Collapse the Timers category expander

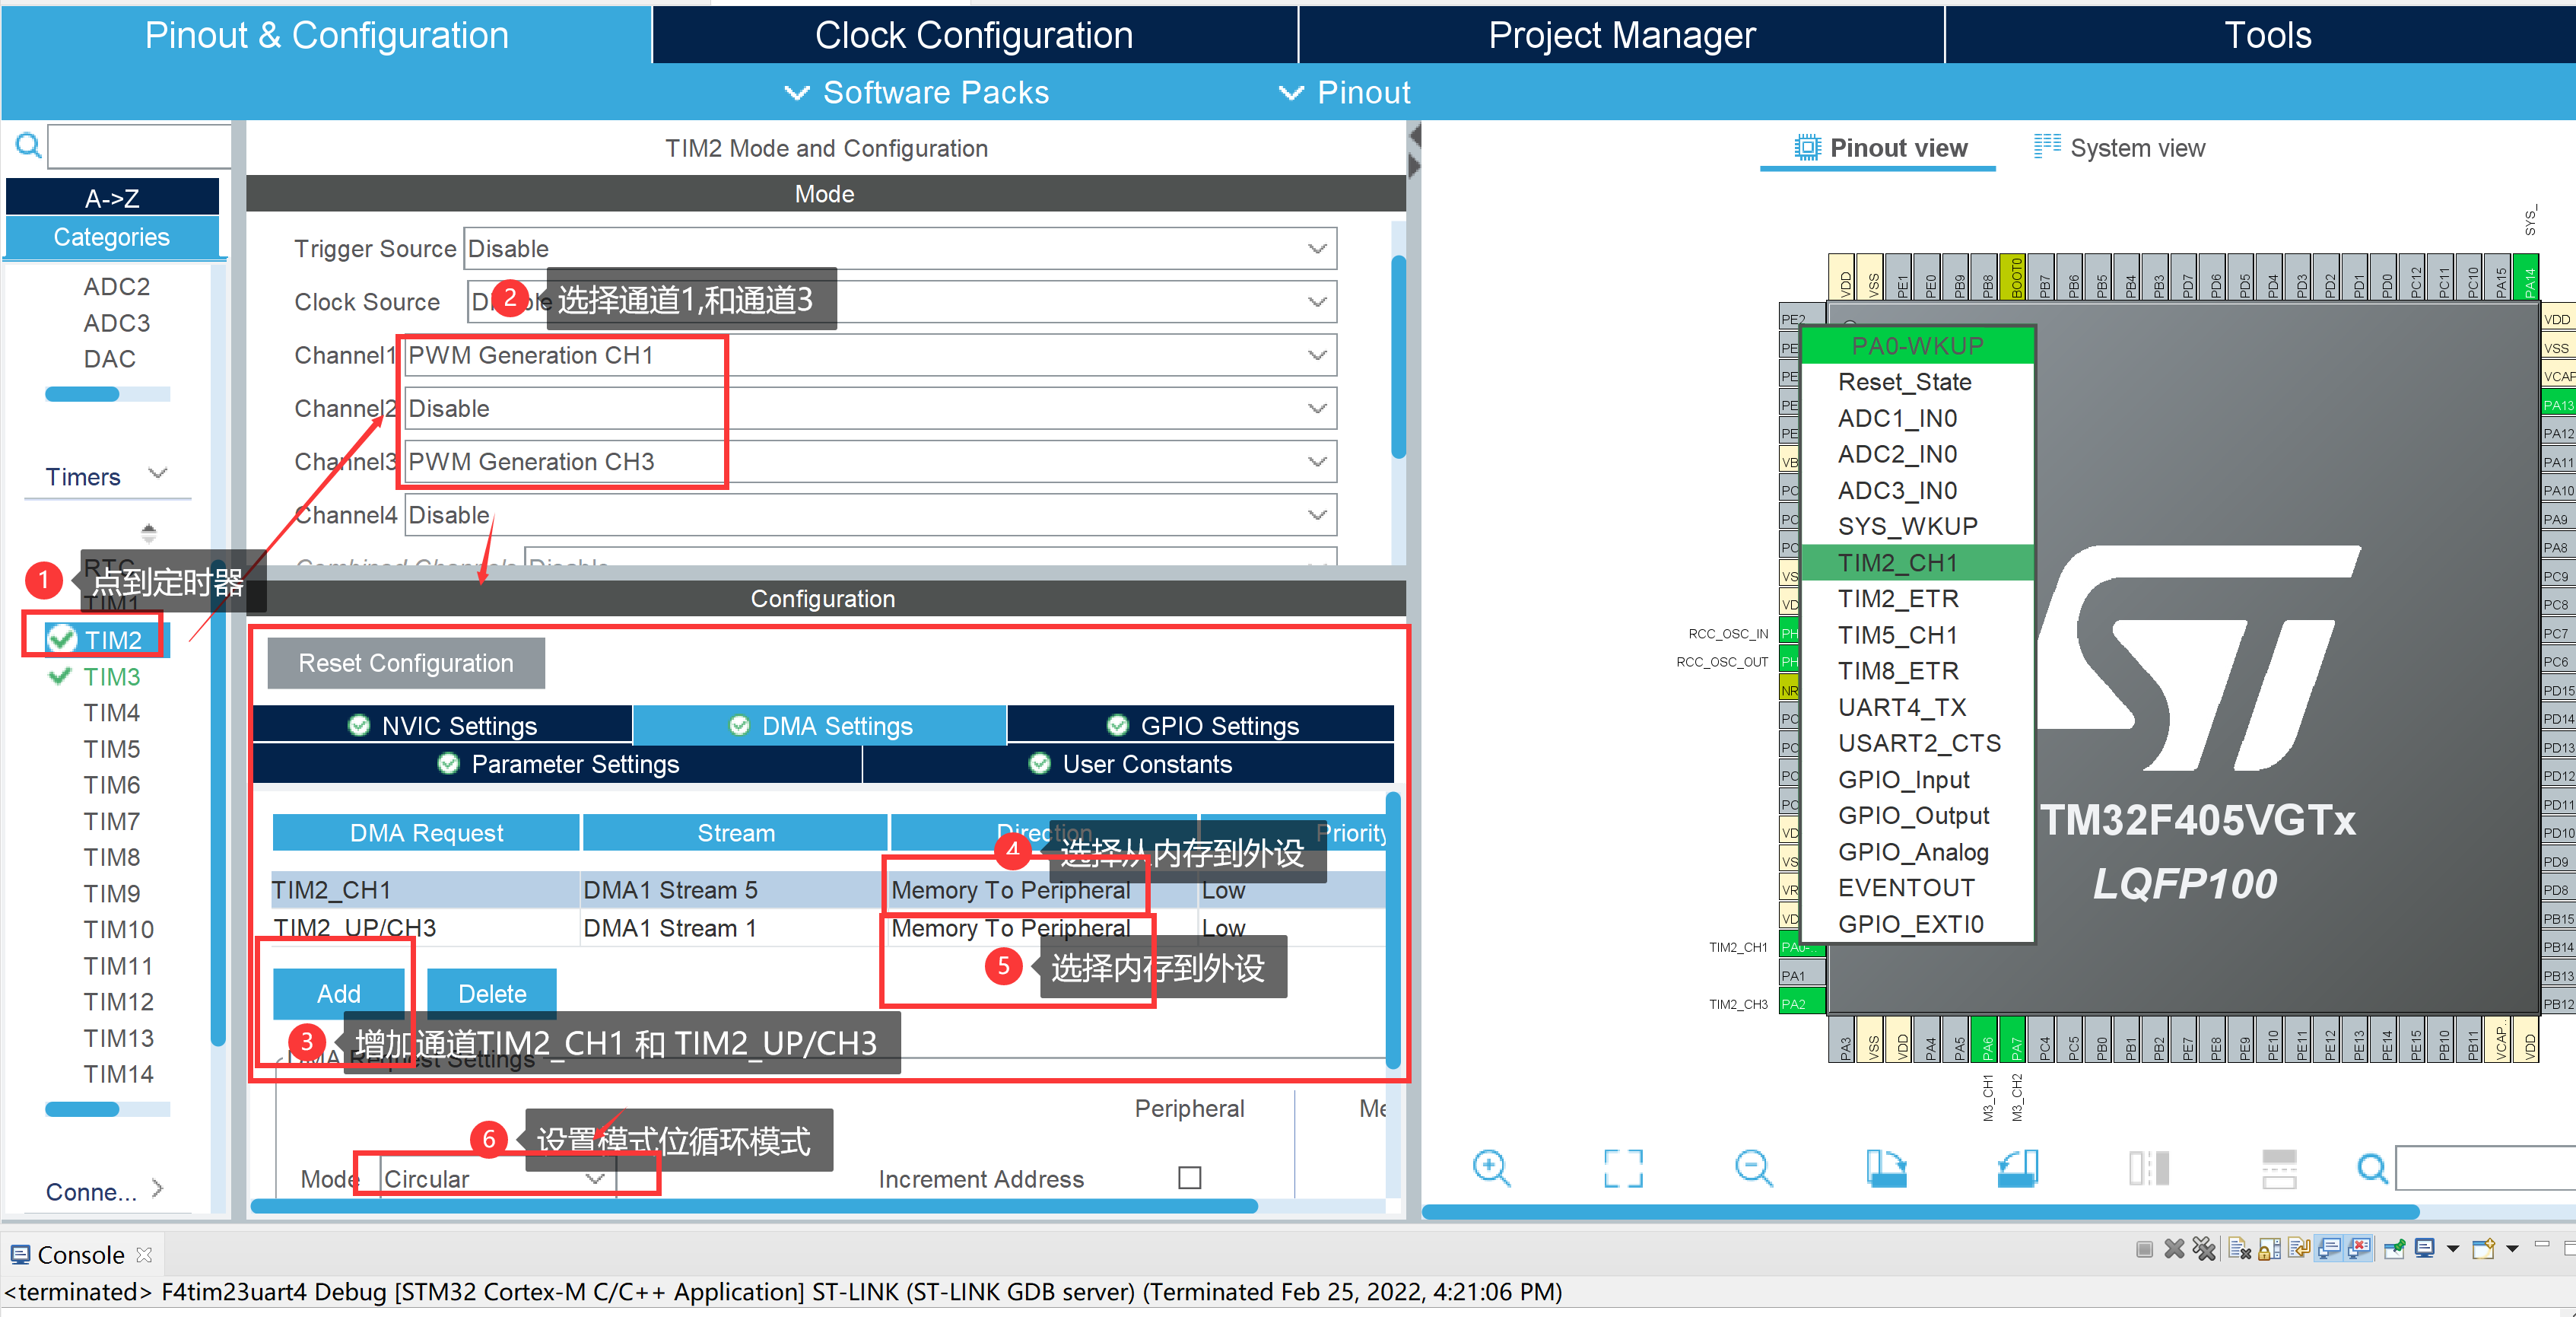(x=158, y=473)
